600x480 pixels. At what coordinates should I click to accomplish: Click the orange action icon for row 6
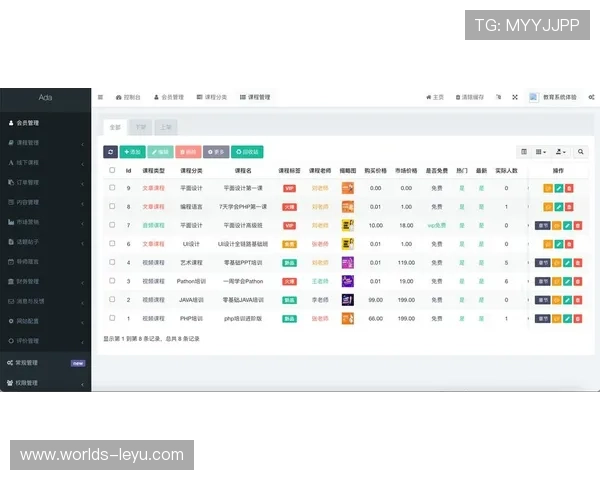[548, 244]
